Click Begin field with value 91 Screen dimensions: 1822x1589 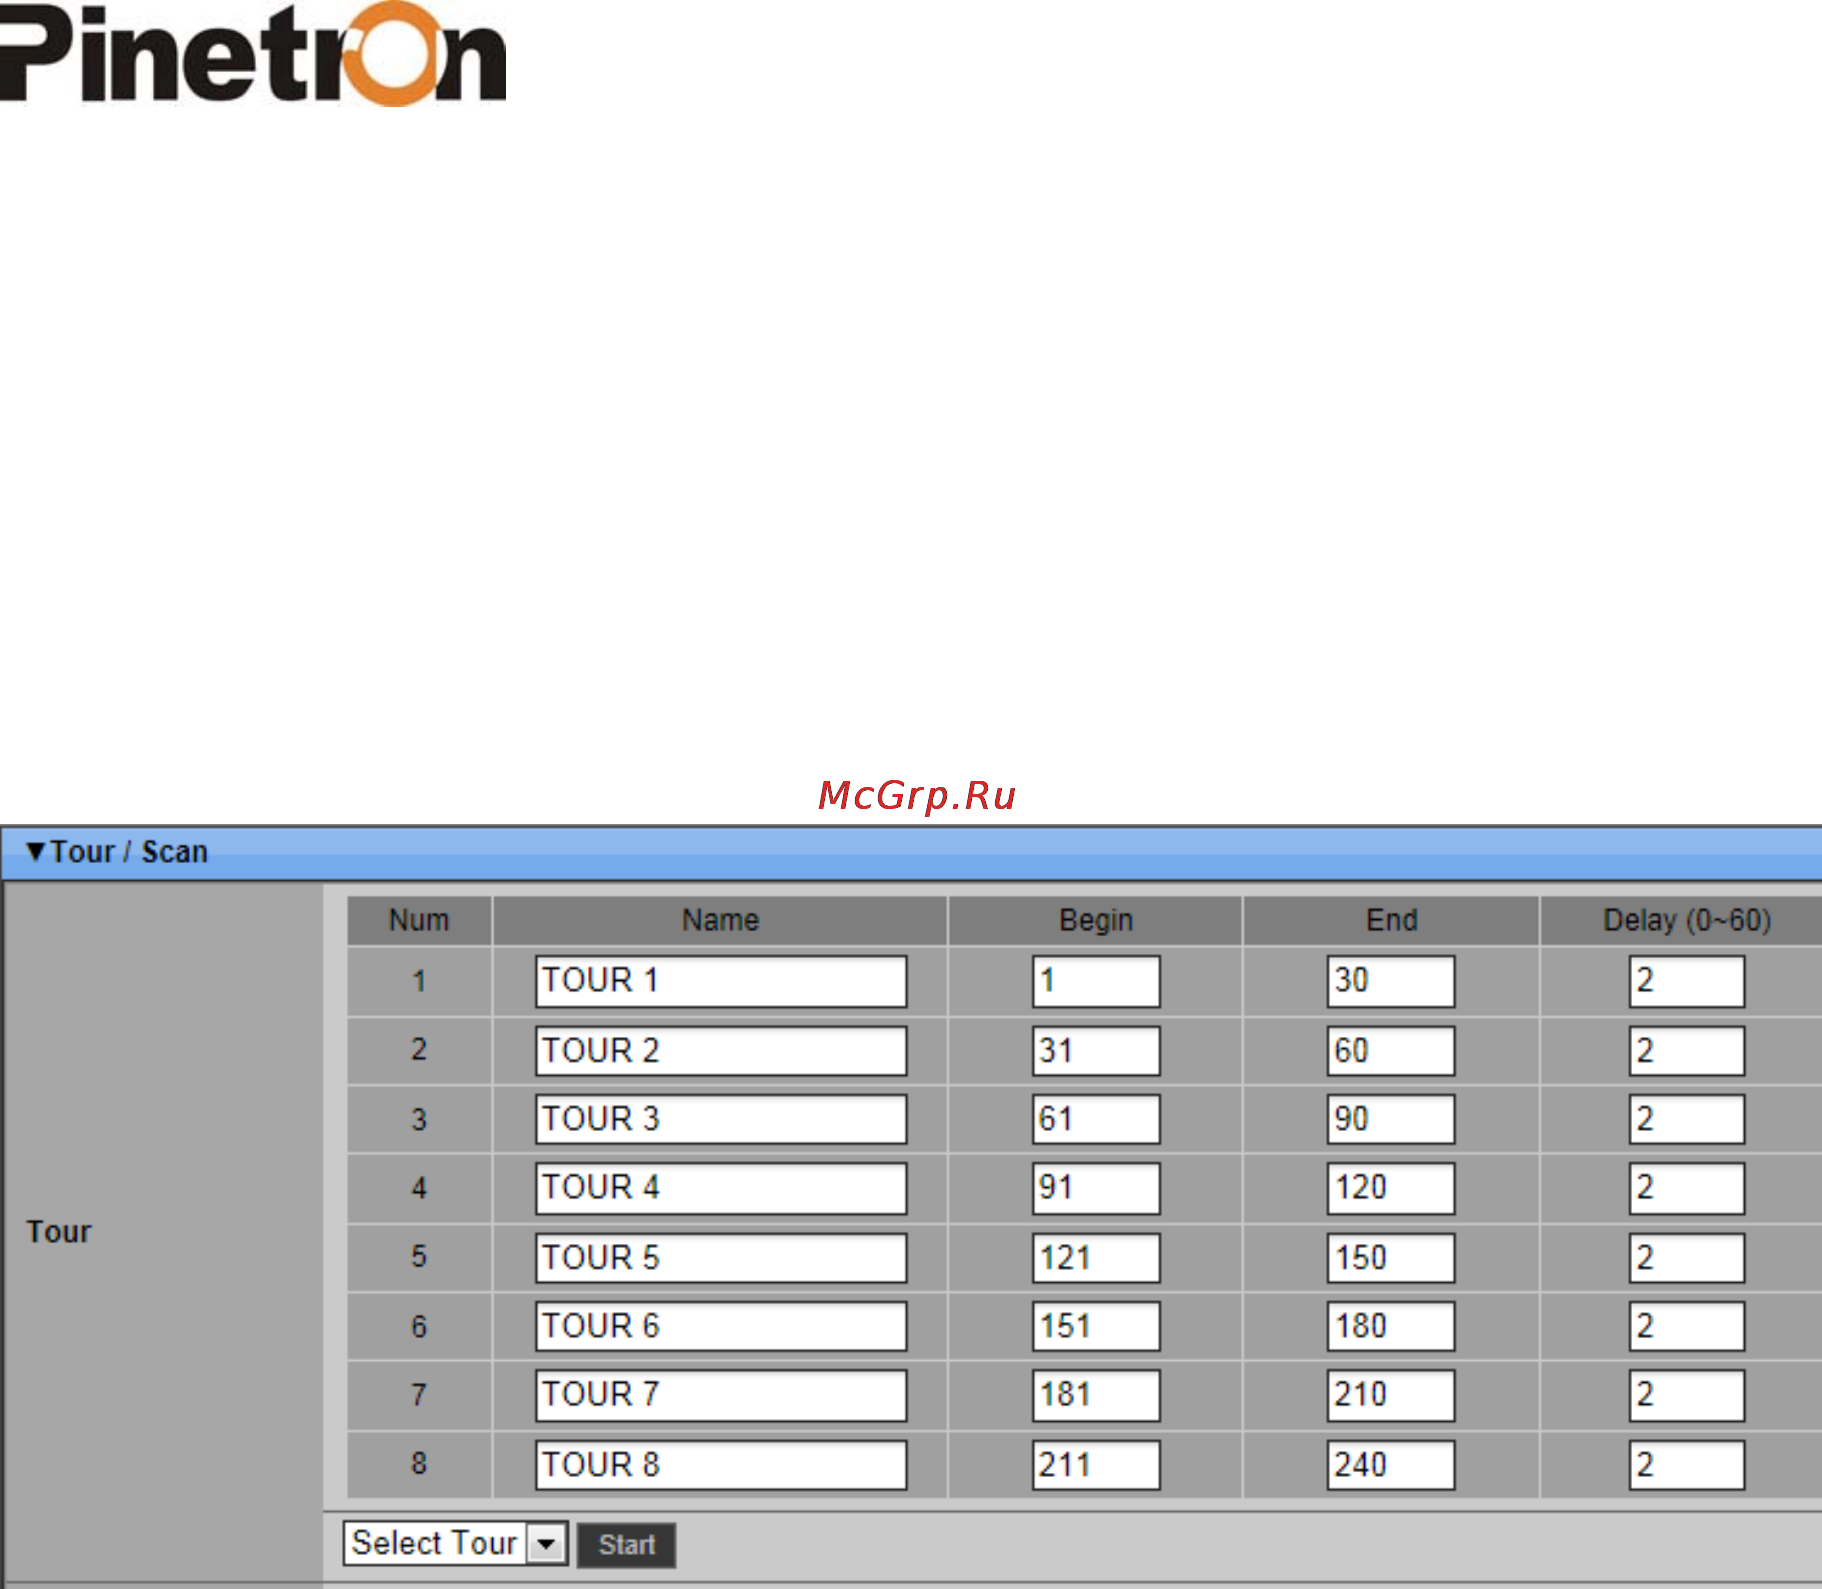point(1096,1188)
